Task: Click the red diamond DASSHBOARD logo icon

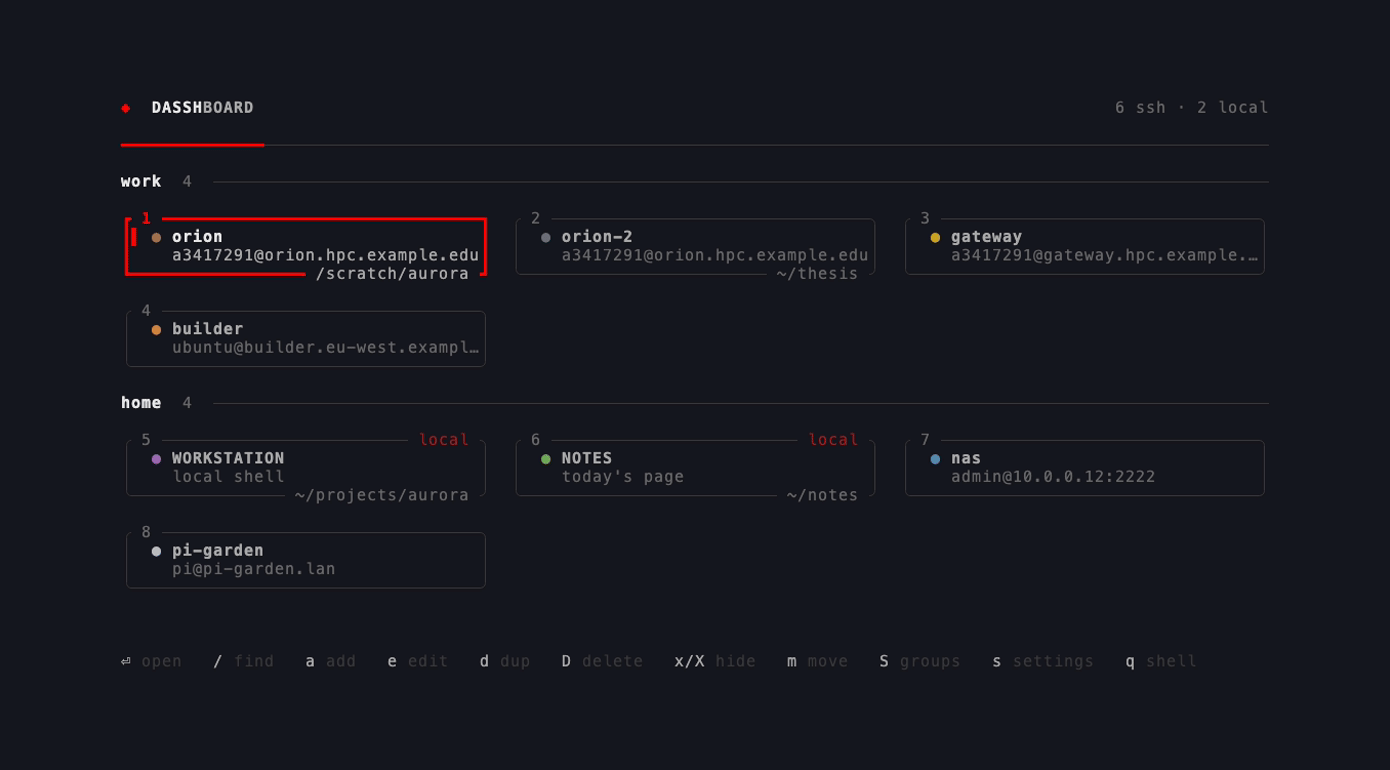Action: (x=126, y=108)
